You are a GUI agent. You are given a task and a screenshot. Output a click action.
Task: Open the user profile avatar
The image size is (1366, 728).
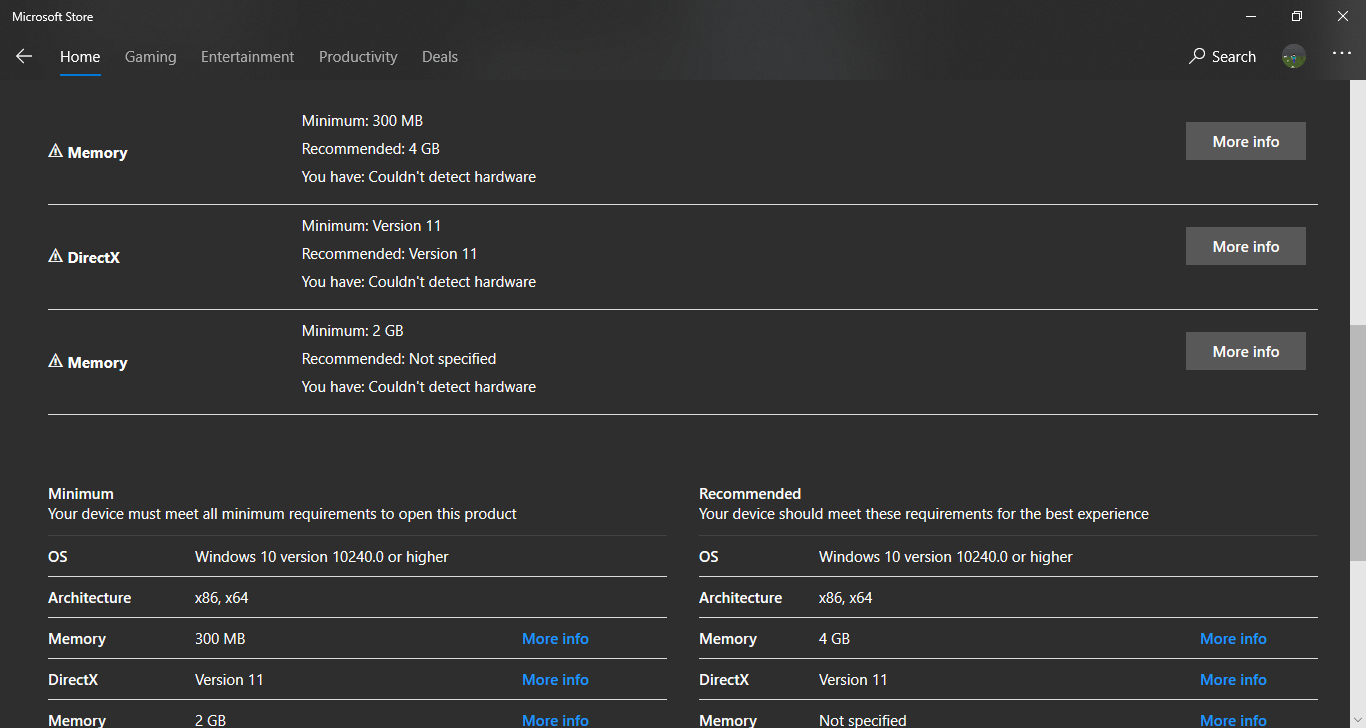point(1294,57)
